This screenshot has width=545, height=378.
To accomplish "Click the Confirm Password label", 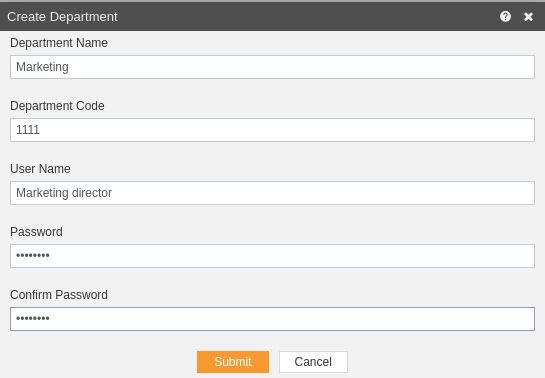I will tap(59, 295).
